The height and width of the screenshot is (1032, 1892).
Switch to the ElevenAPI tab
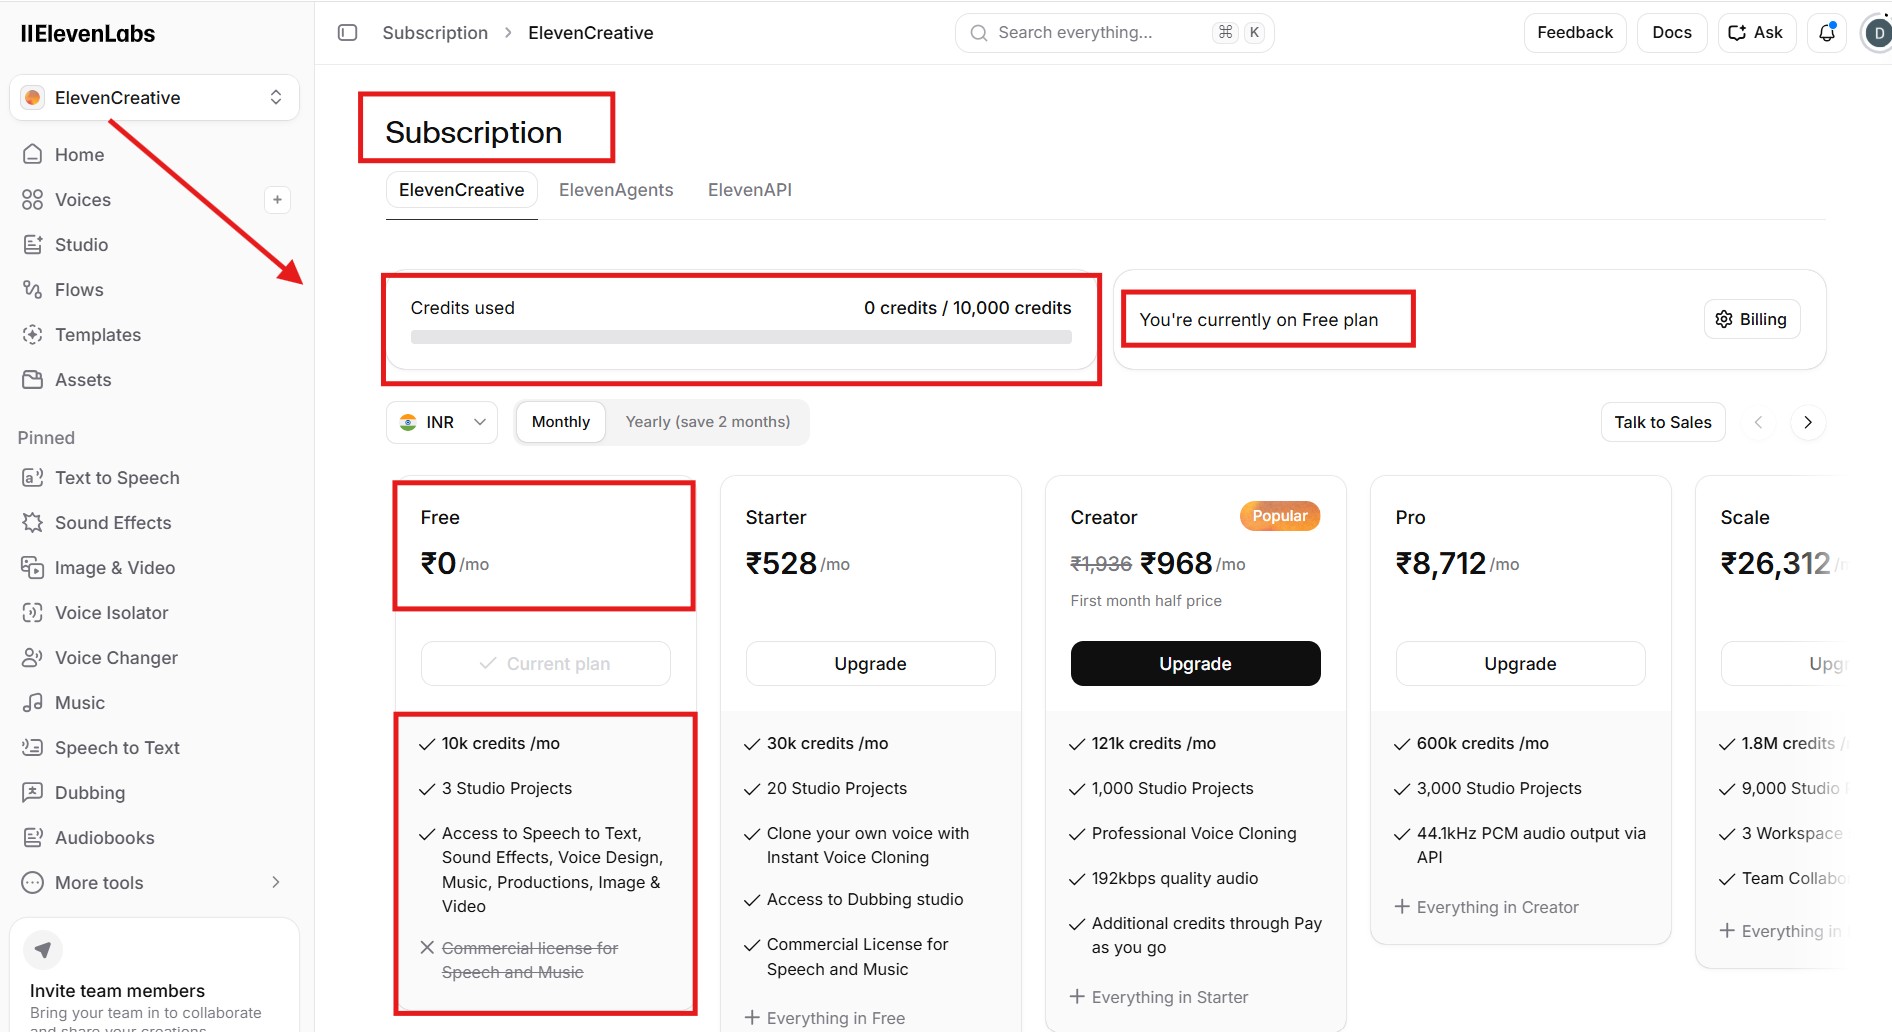(x=750, y=190)
